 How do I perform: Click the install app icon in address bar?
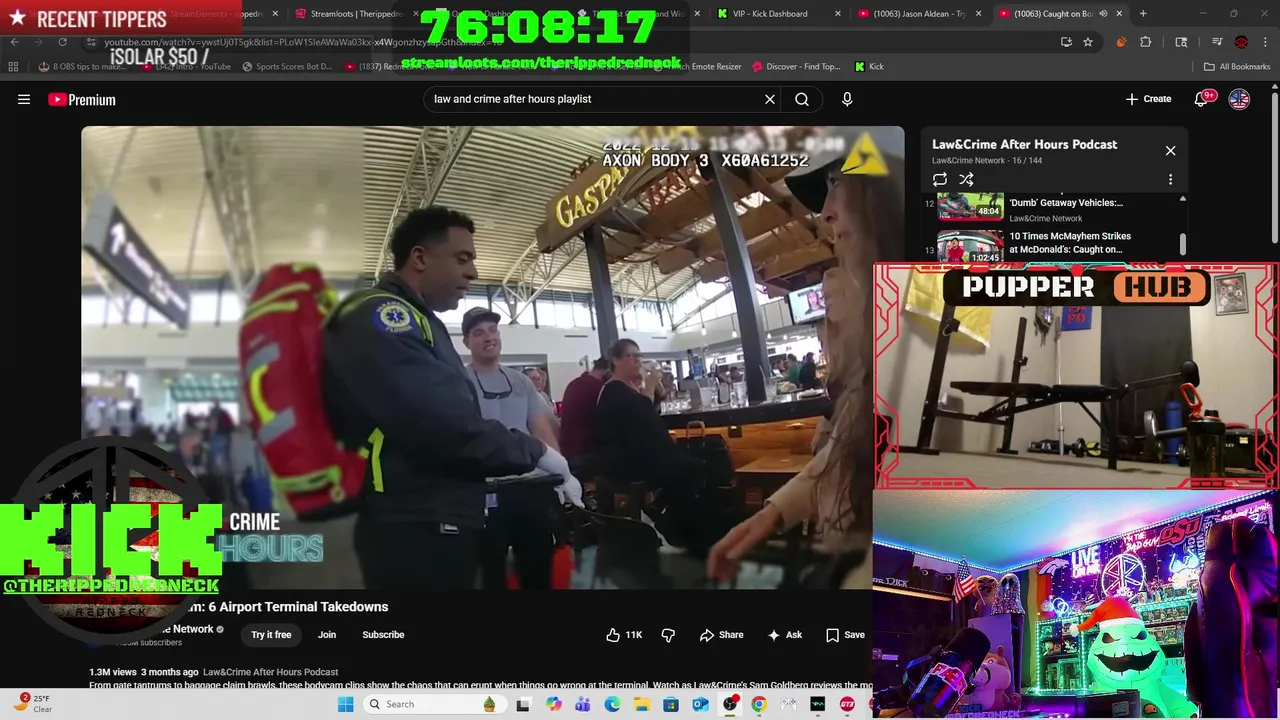(1066, 42)
